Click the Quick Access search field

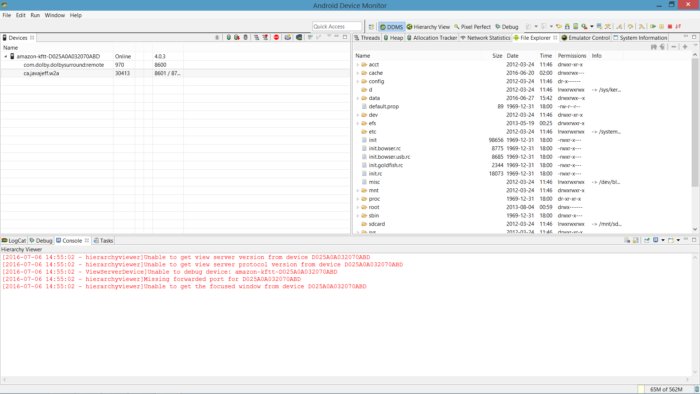(x=337, y=27)
